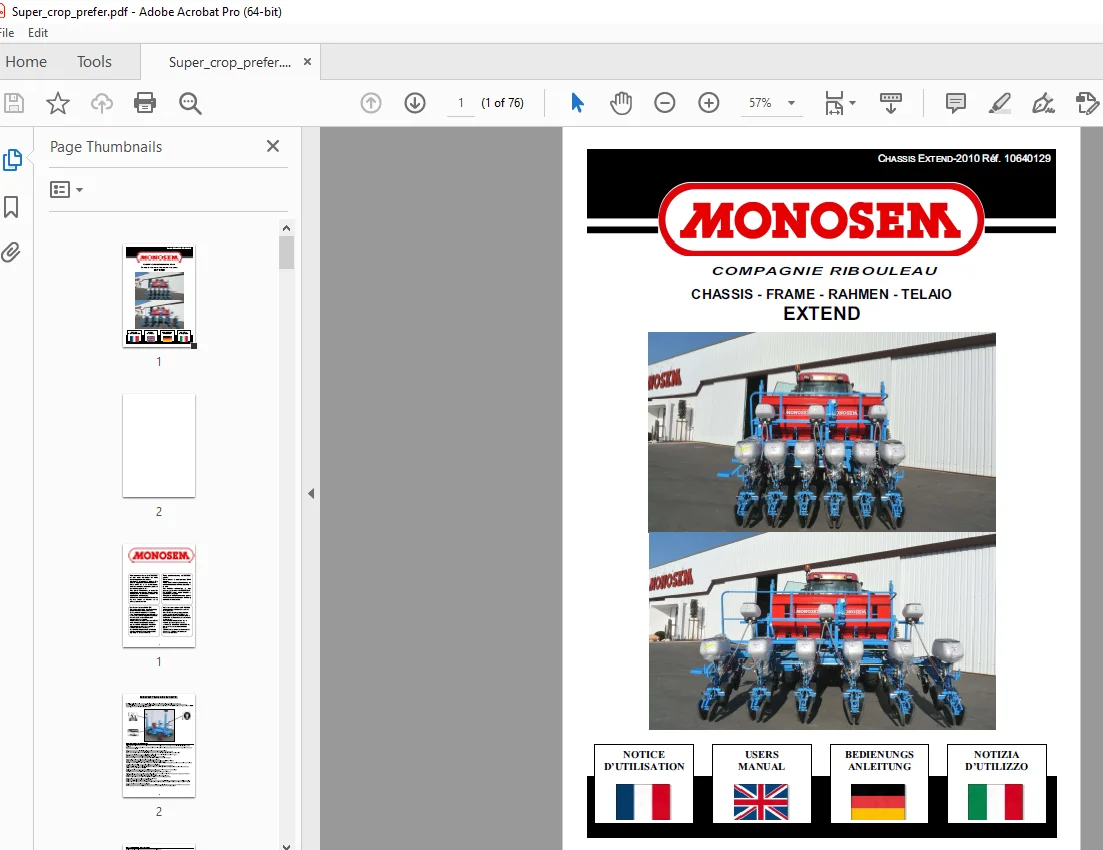Click "COMPAGNIE RIBOULEAU" text
1103x850 pixels.
click(824, 271)
